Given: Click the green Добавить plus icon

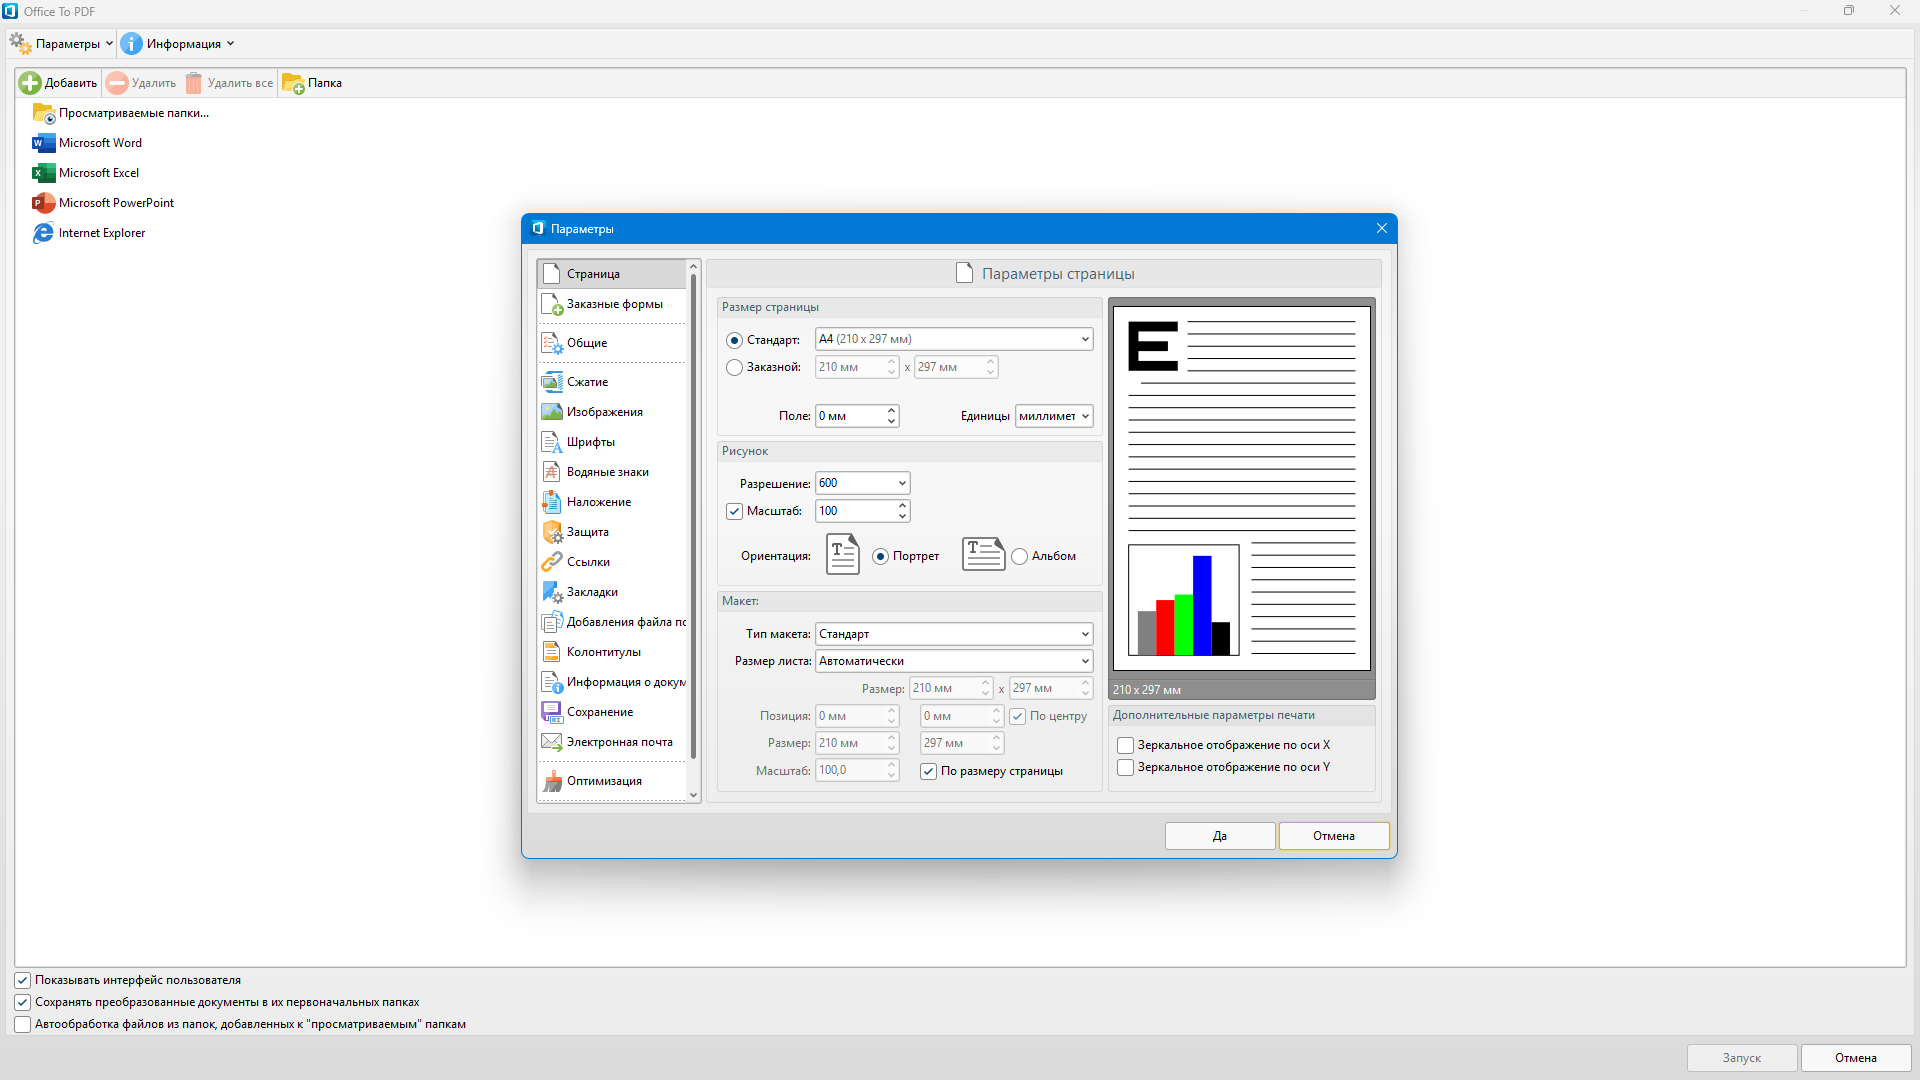Looking at the screenshot, I should coord(30,83).
